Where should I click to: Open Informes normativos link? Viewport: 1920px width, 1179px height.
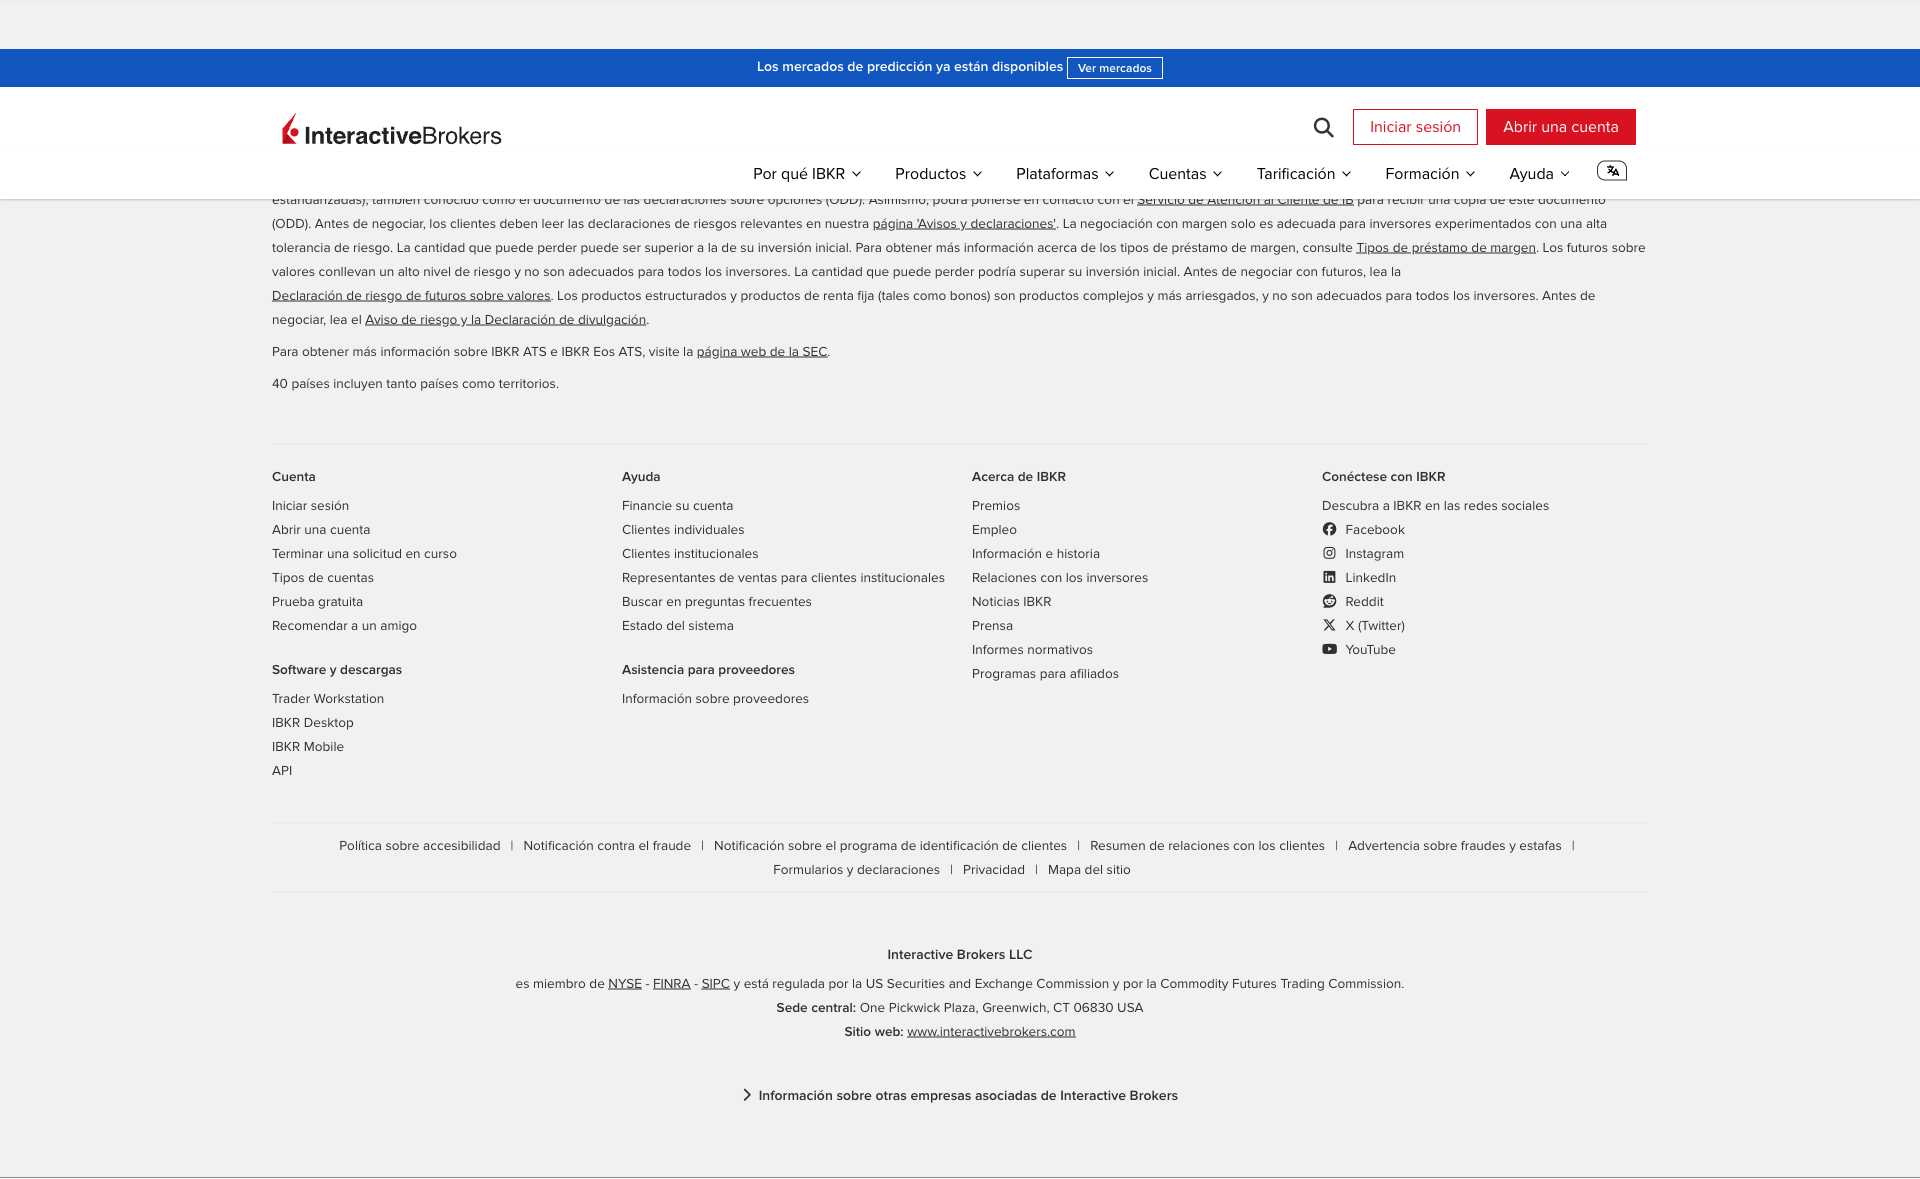(1032, 650)
